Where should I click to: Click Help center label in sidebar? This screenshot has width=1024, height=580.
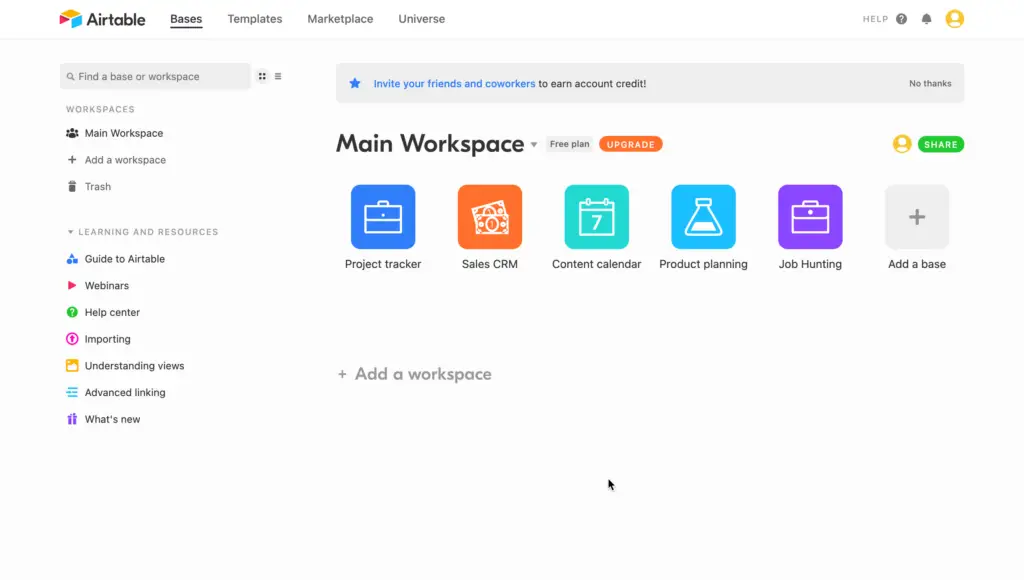point(112,312)
